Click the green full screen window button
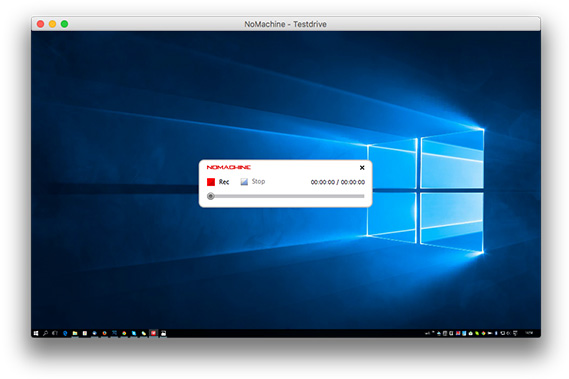 coord(65,24)
